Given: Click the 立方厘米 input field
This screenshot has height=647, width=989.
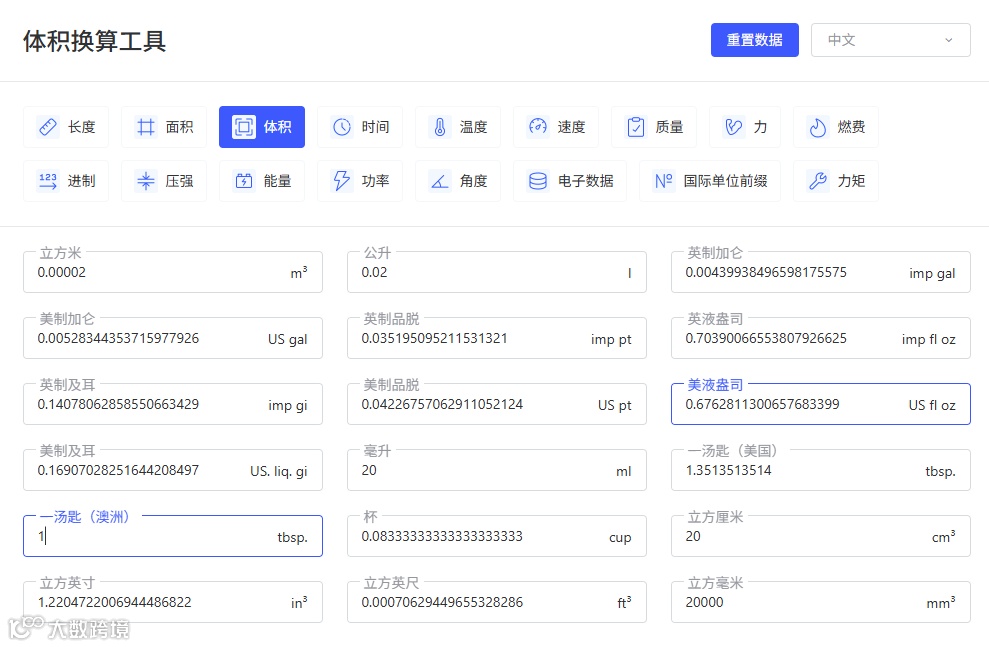Looking at the screenshot, I should click(x=821, y=536).
